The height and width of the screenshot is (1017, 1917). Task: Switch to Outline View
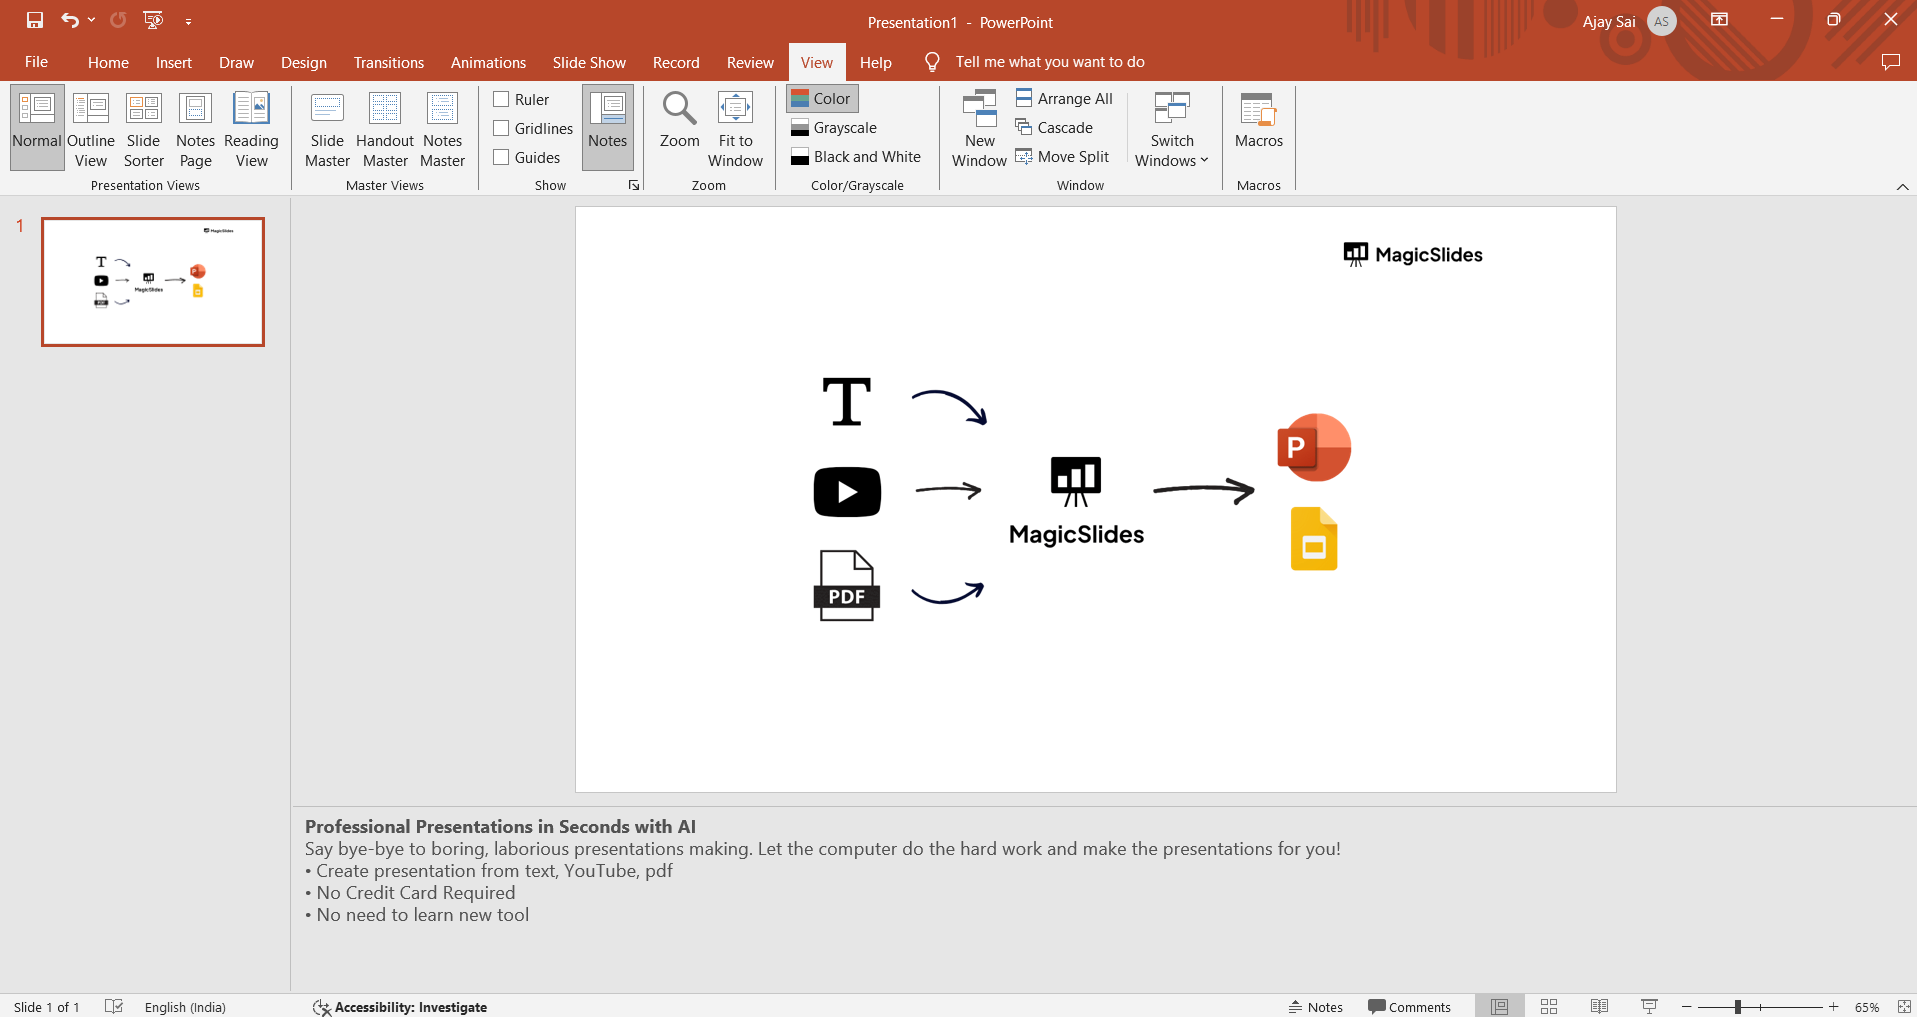click(91, 130)
